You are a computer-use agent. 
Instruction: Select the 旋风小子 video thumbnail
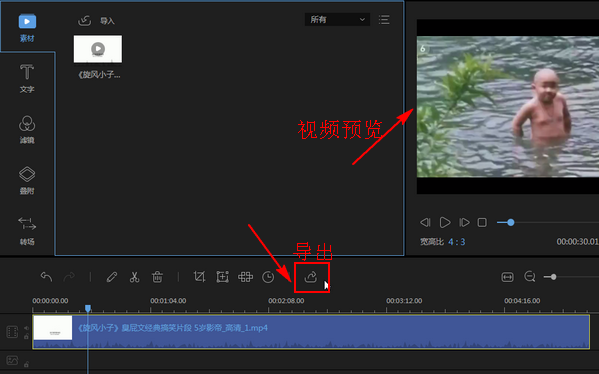pos(98,49)
